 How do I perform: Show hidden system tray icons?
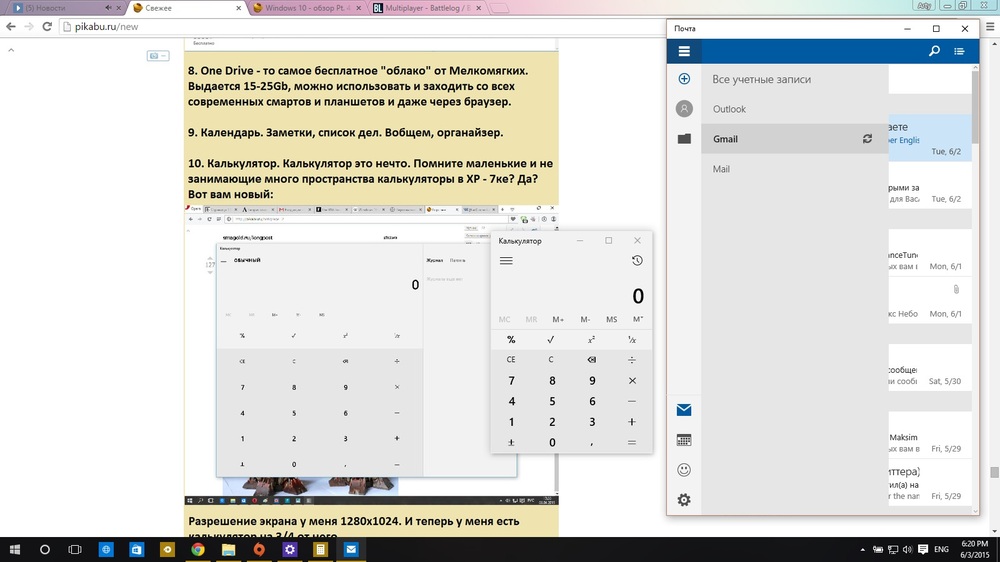click(x=860, y=550)
